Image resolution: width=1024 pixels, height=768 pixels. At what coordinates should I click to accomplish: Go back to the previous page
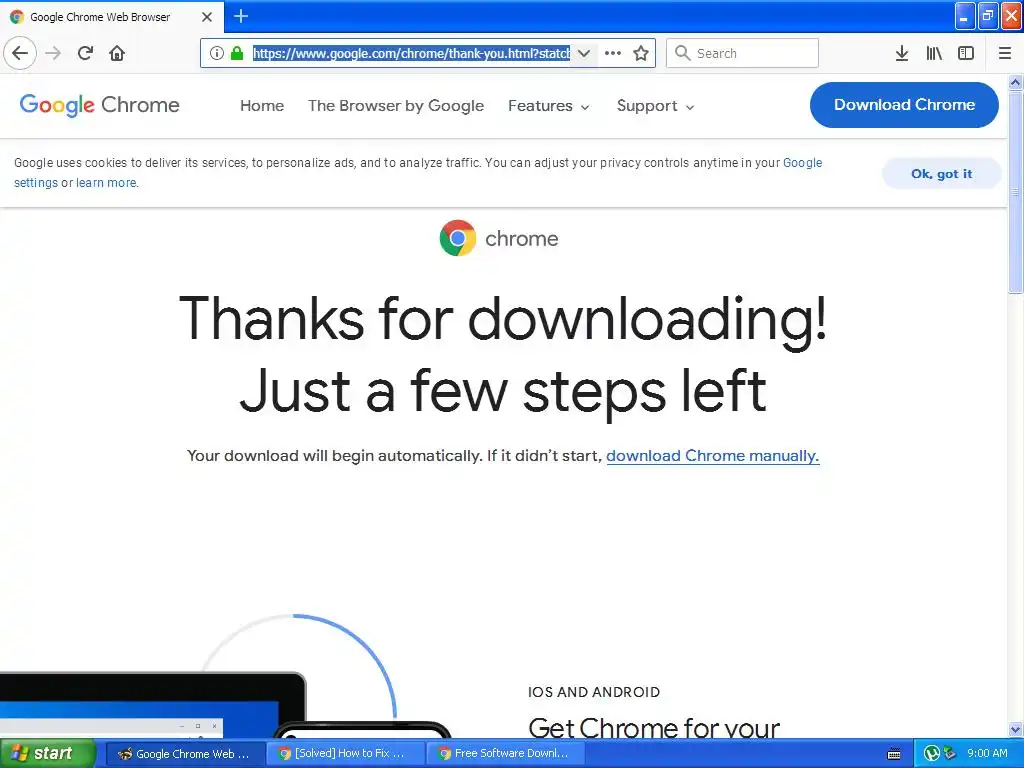(x=20, y=53)
